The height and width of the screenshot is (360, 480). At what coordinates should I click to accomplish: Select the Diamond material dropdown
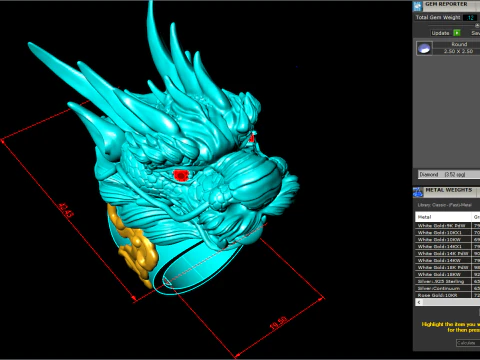click(x=449, y=174)
